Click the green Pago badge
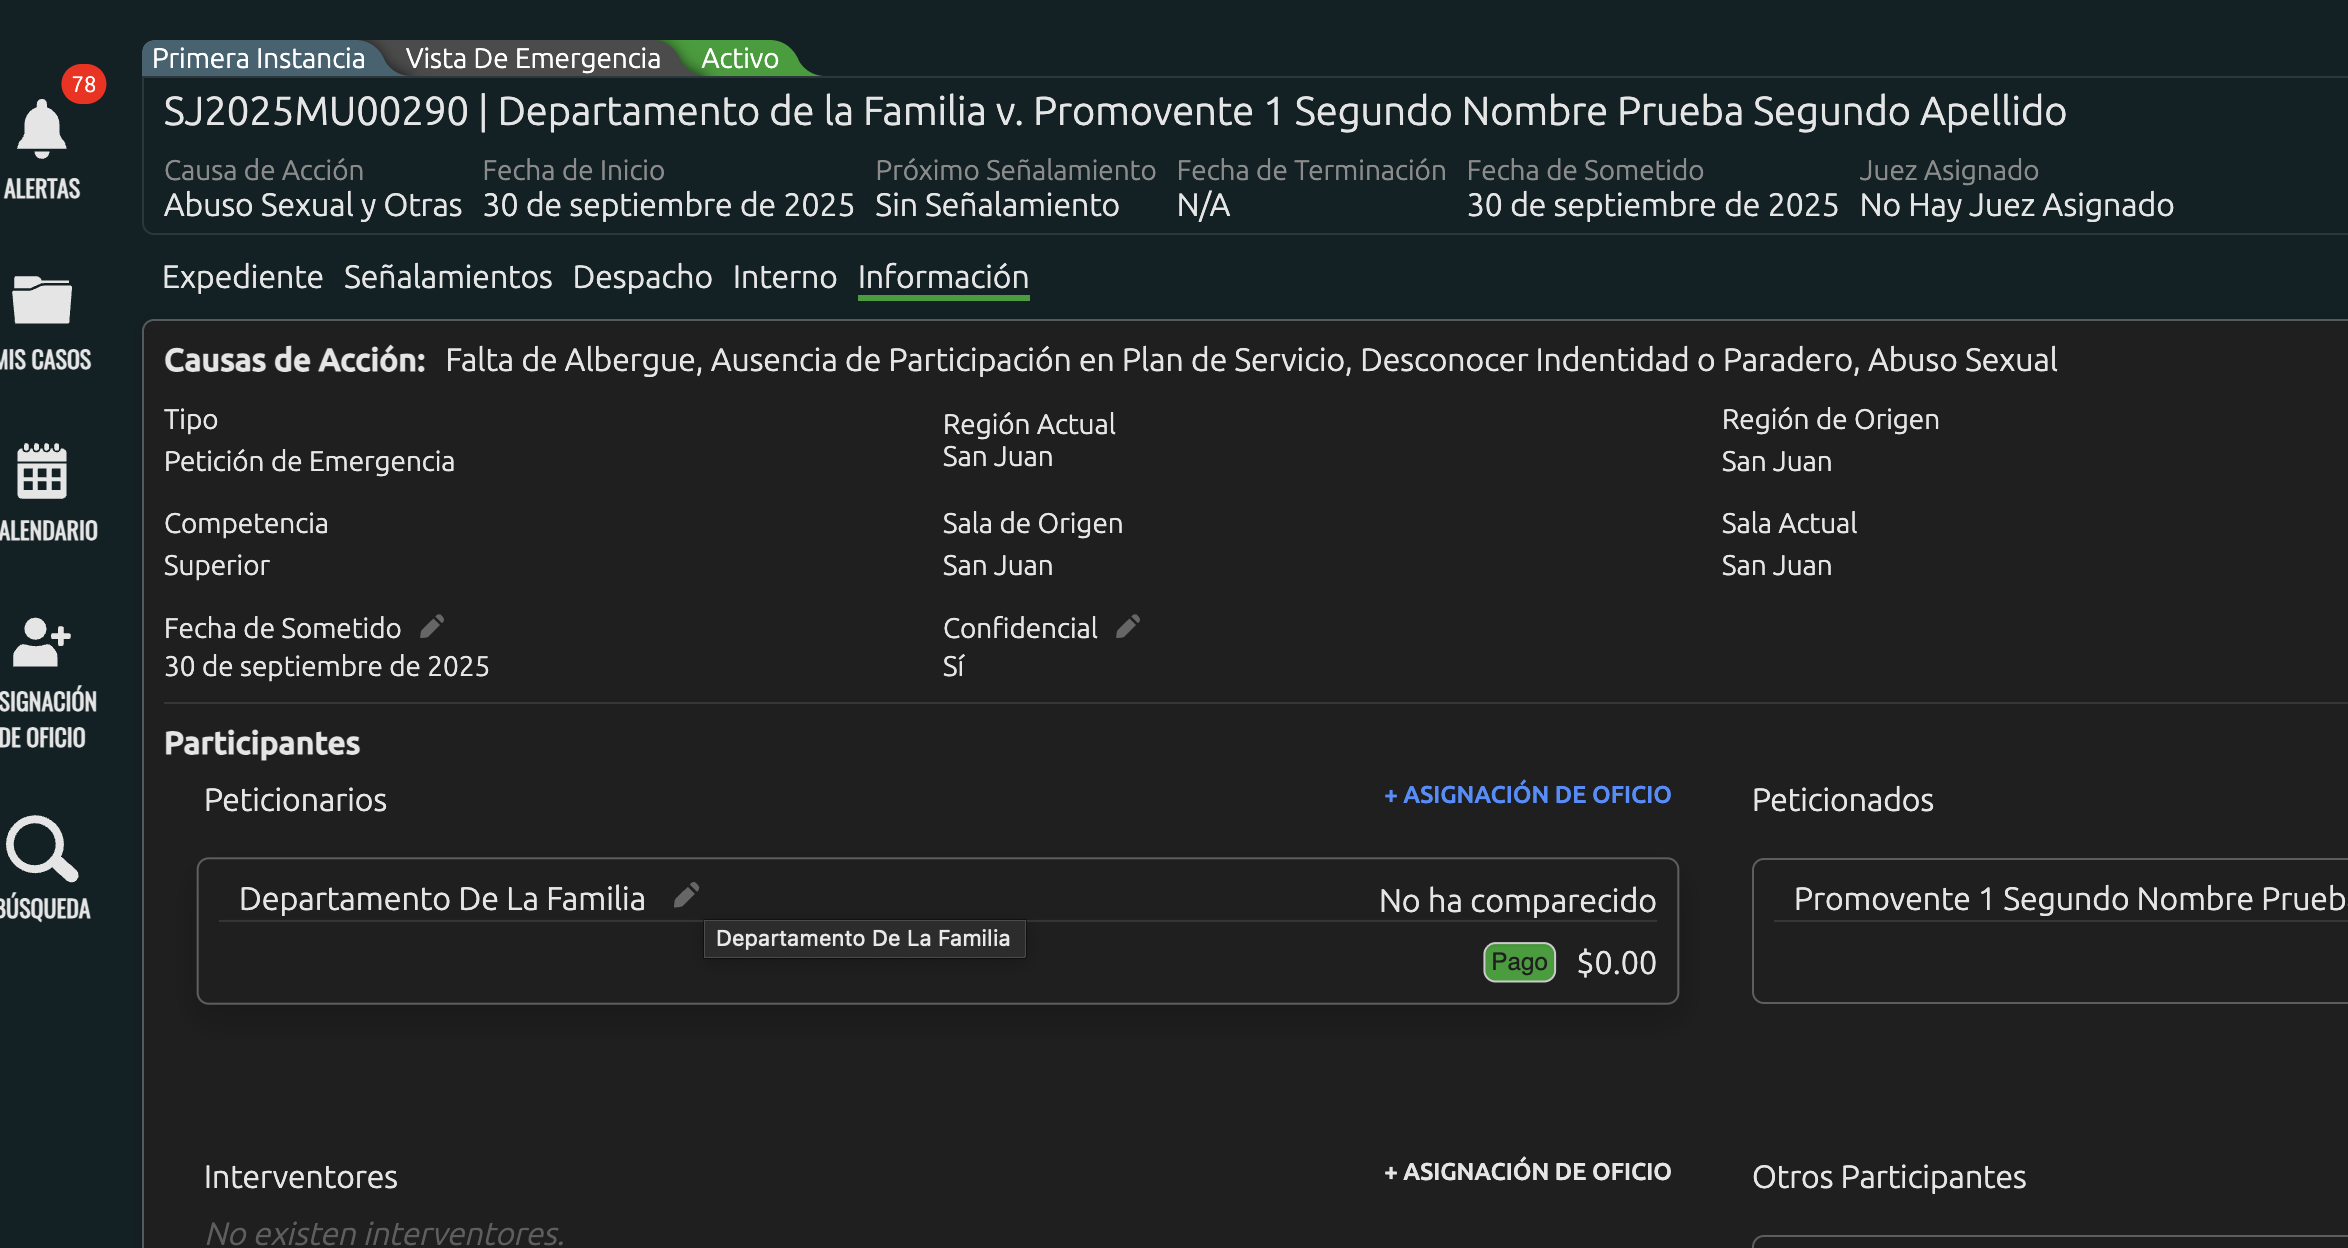 tap(1518, 962)
